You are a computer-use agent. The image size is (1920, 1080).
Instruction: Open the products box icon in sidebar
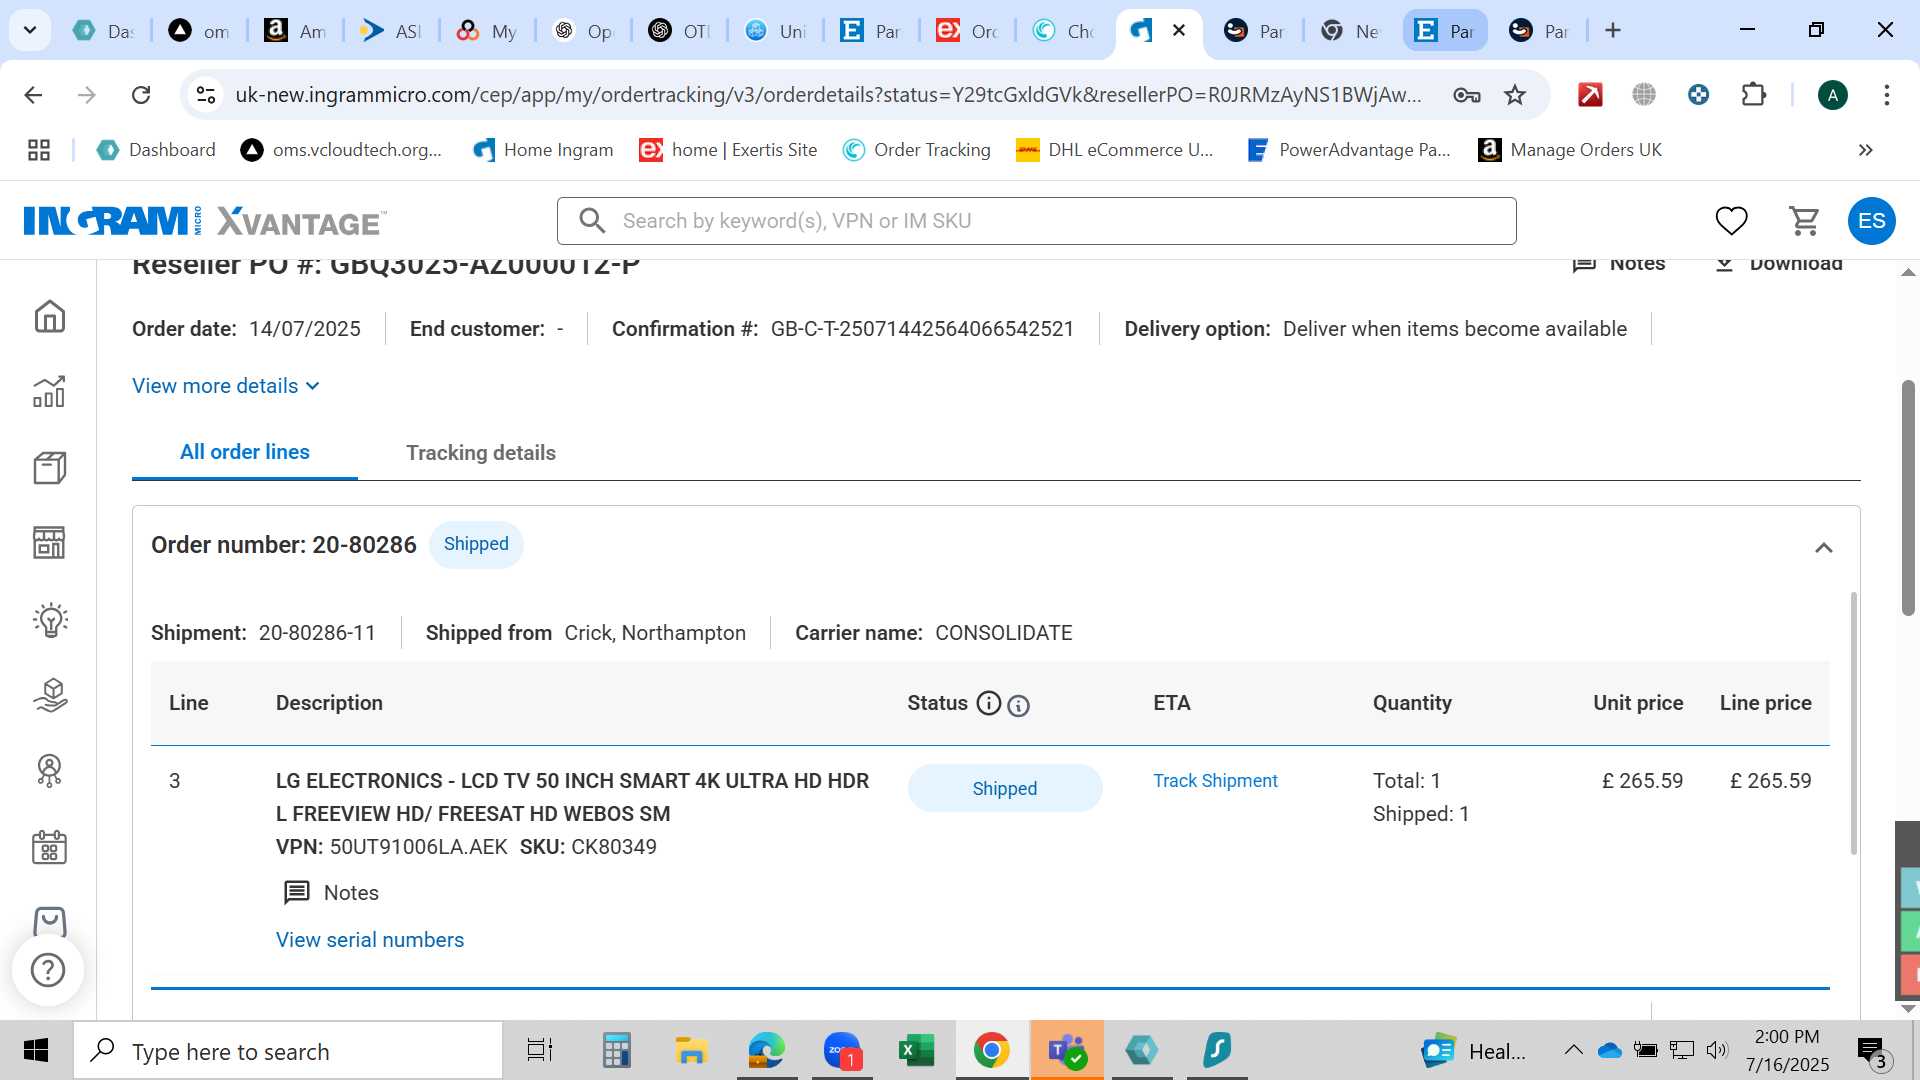49,467
